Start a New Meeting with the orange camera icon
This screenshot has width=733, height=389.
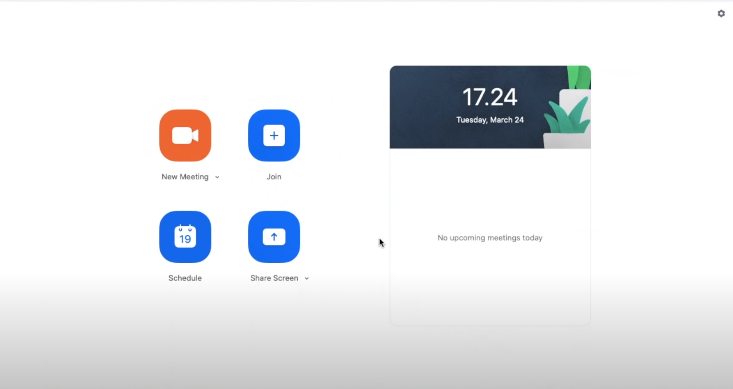pyautogui.click(x=185, y=136)
